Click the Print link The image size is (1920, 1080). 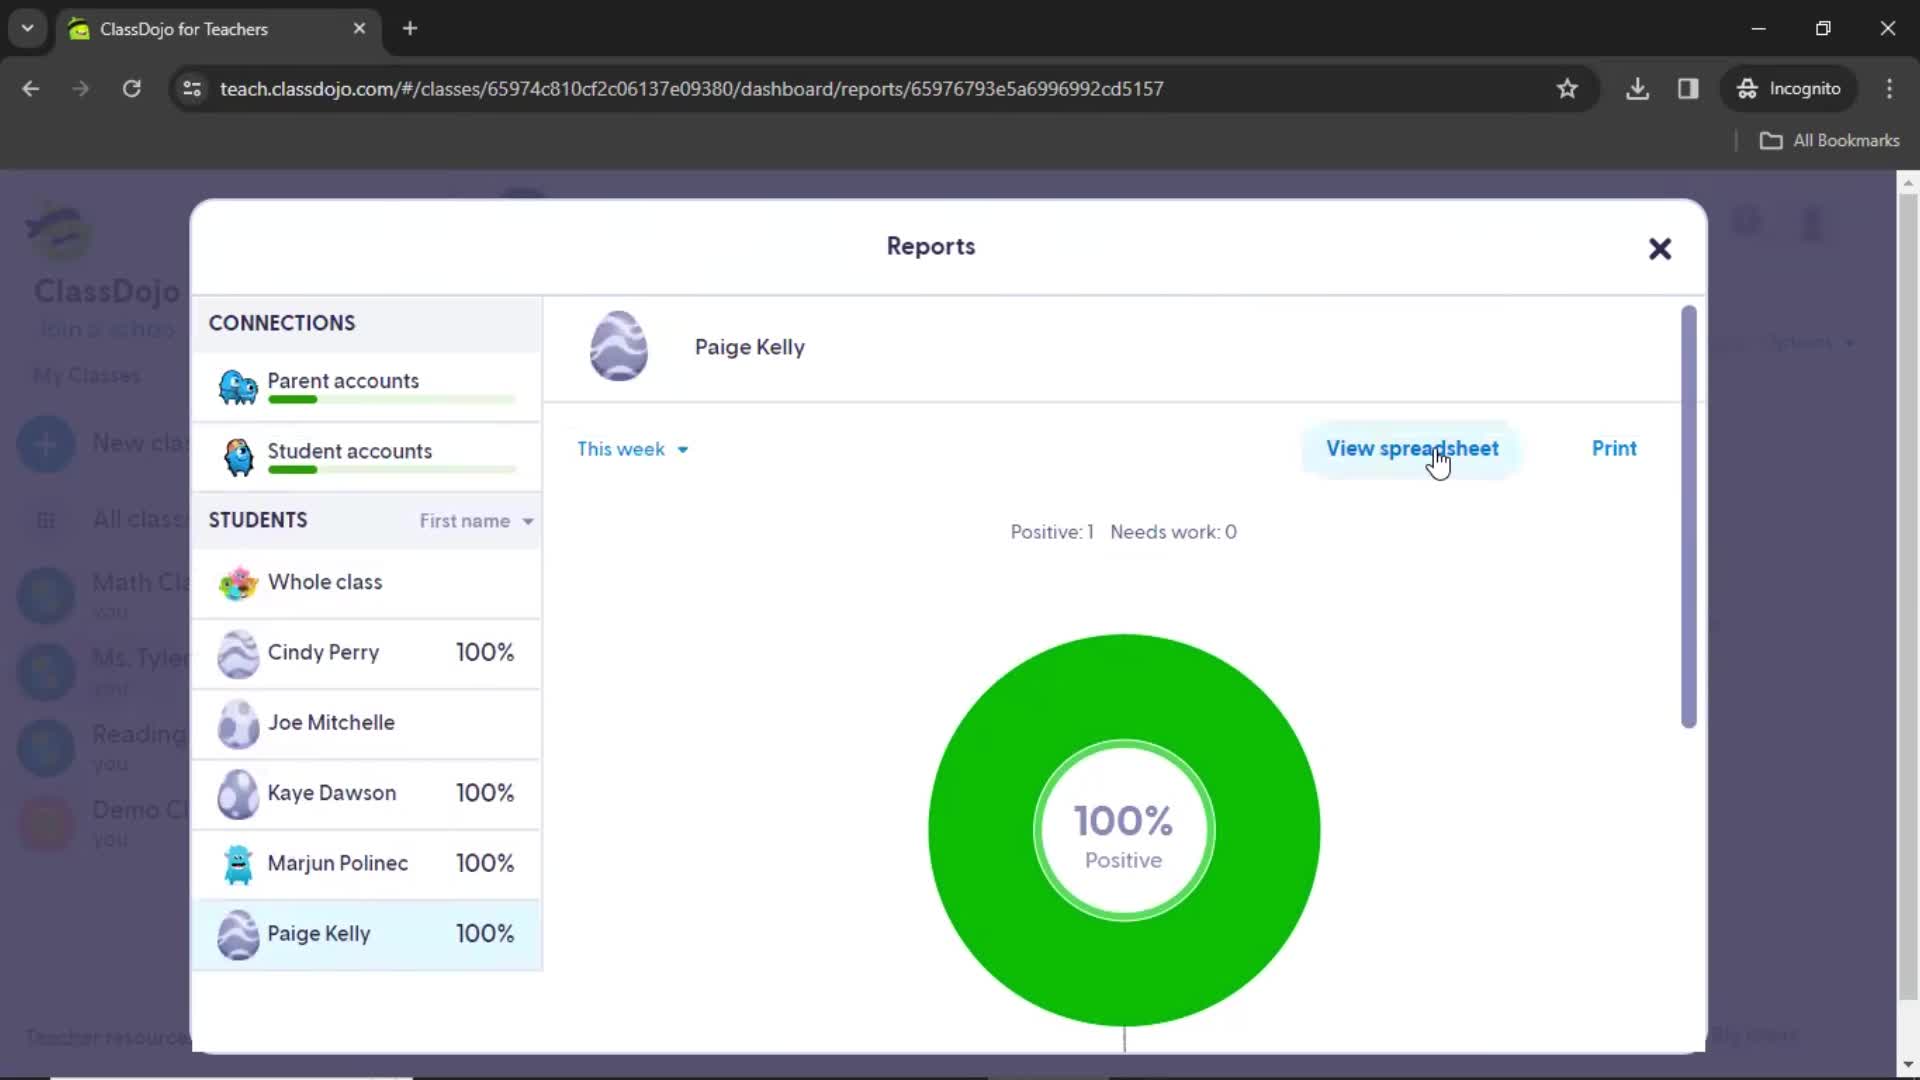point(1614,449)
